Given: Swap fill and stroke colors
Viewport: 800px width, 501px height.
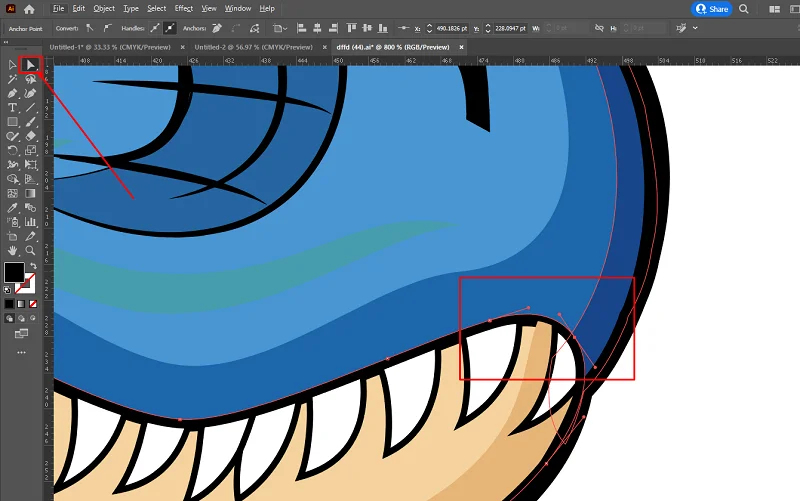Looking at the screenshot, I should (x=33, y=266).
